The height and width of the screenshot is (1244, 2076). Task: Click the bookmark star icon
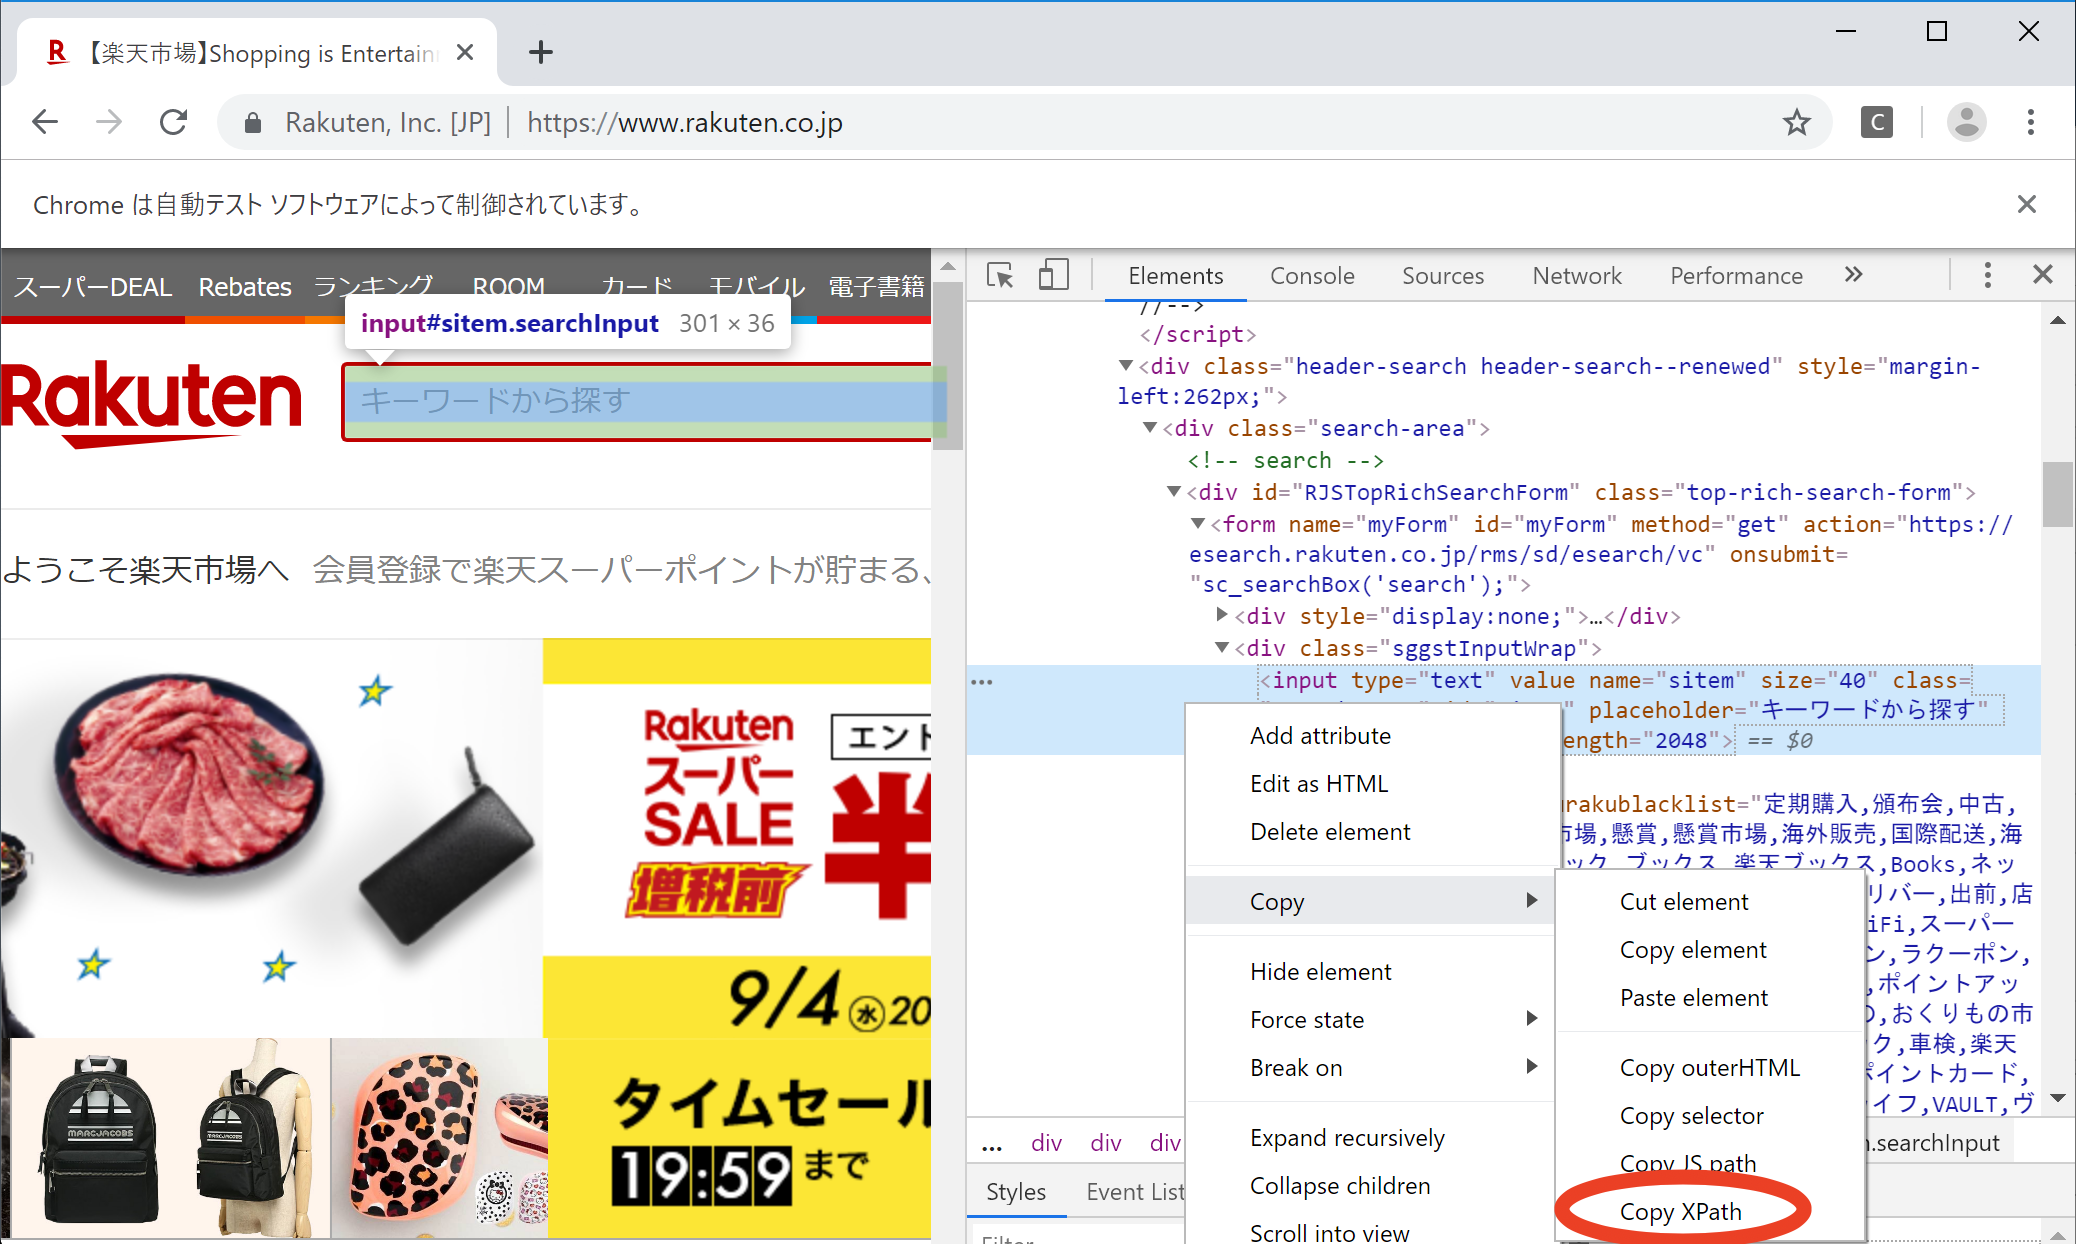1796,123
